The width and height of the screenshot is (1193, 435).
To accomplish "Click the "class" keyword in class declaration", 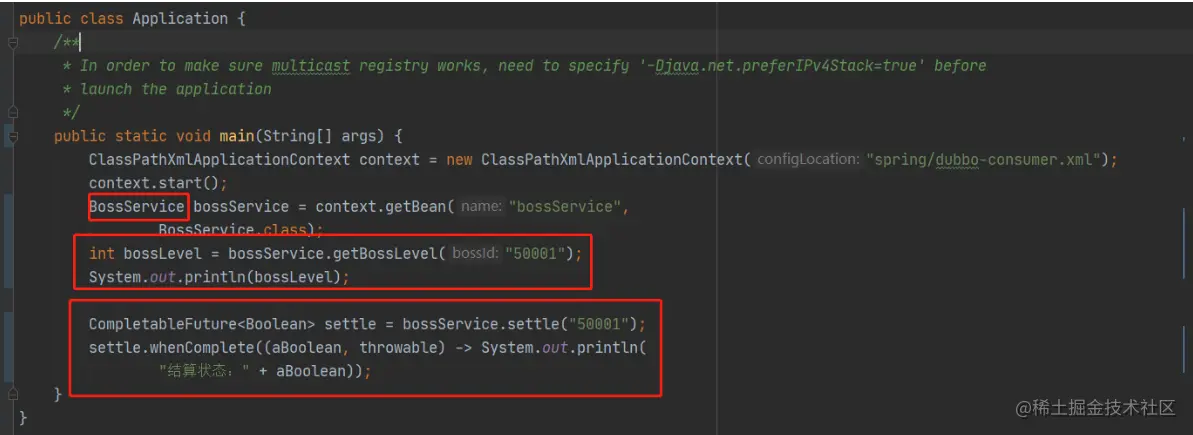I will coord(102,19).
